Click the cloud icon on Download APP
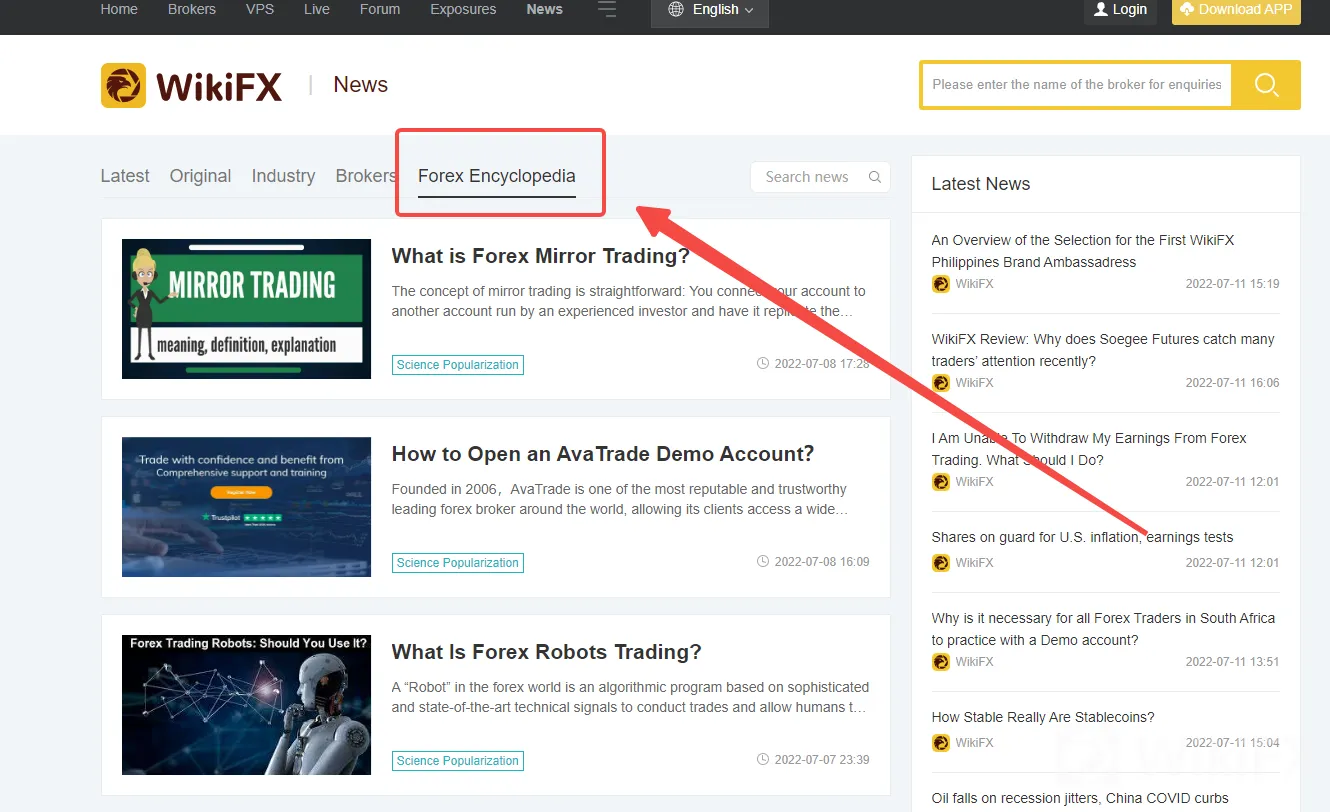Image resolution: width=1330 pixels, height=812 pixels. tap(1187, 9)
